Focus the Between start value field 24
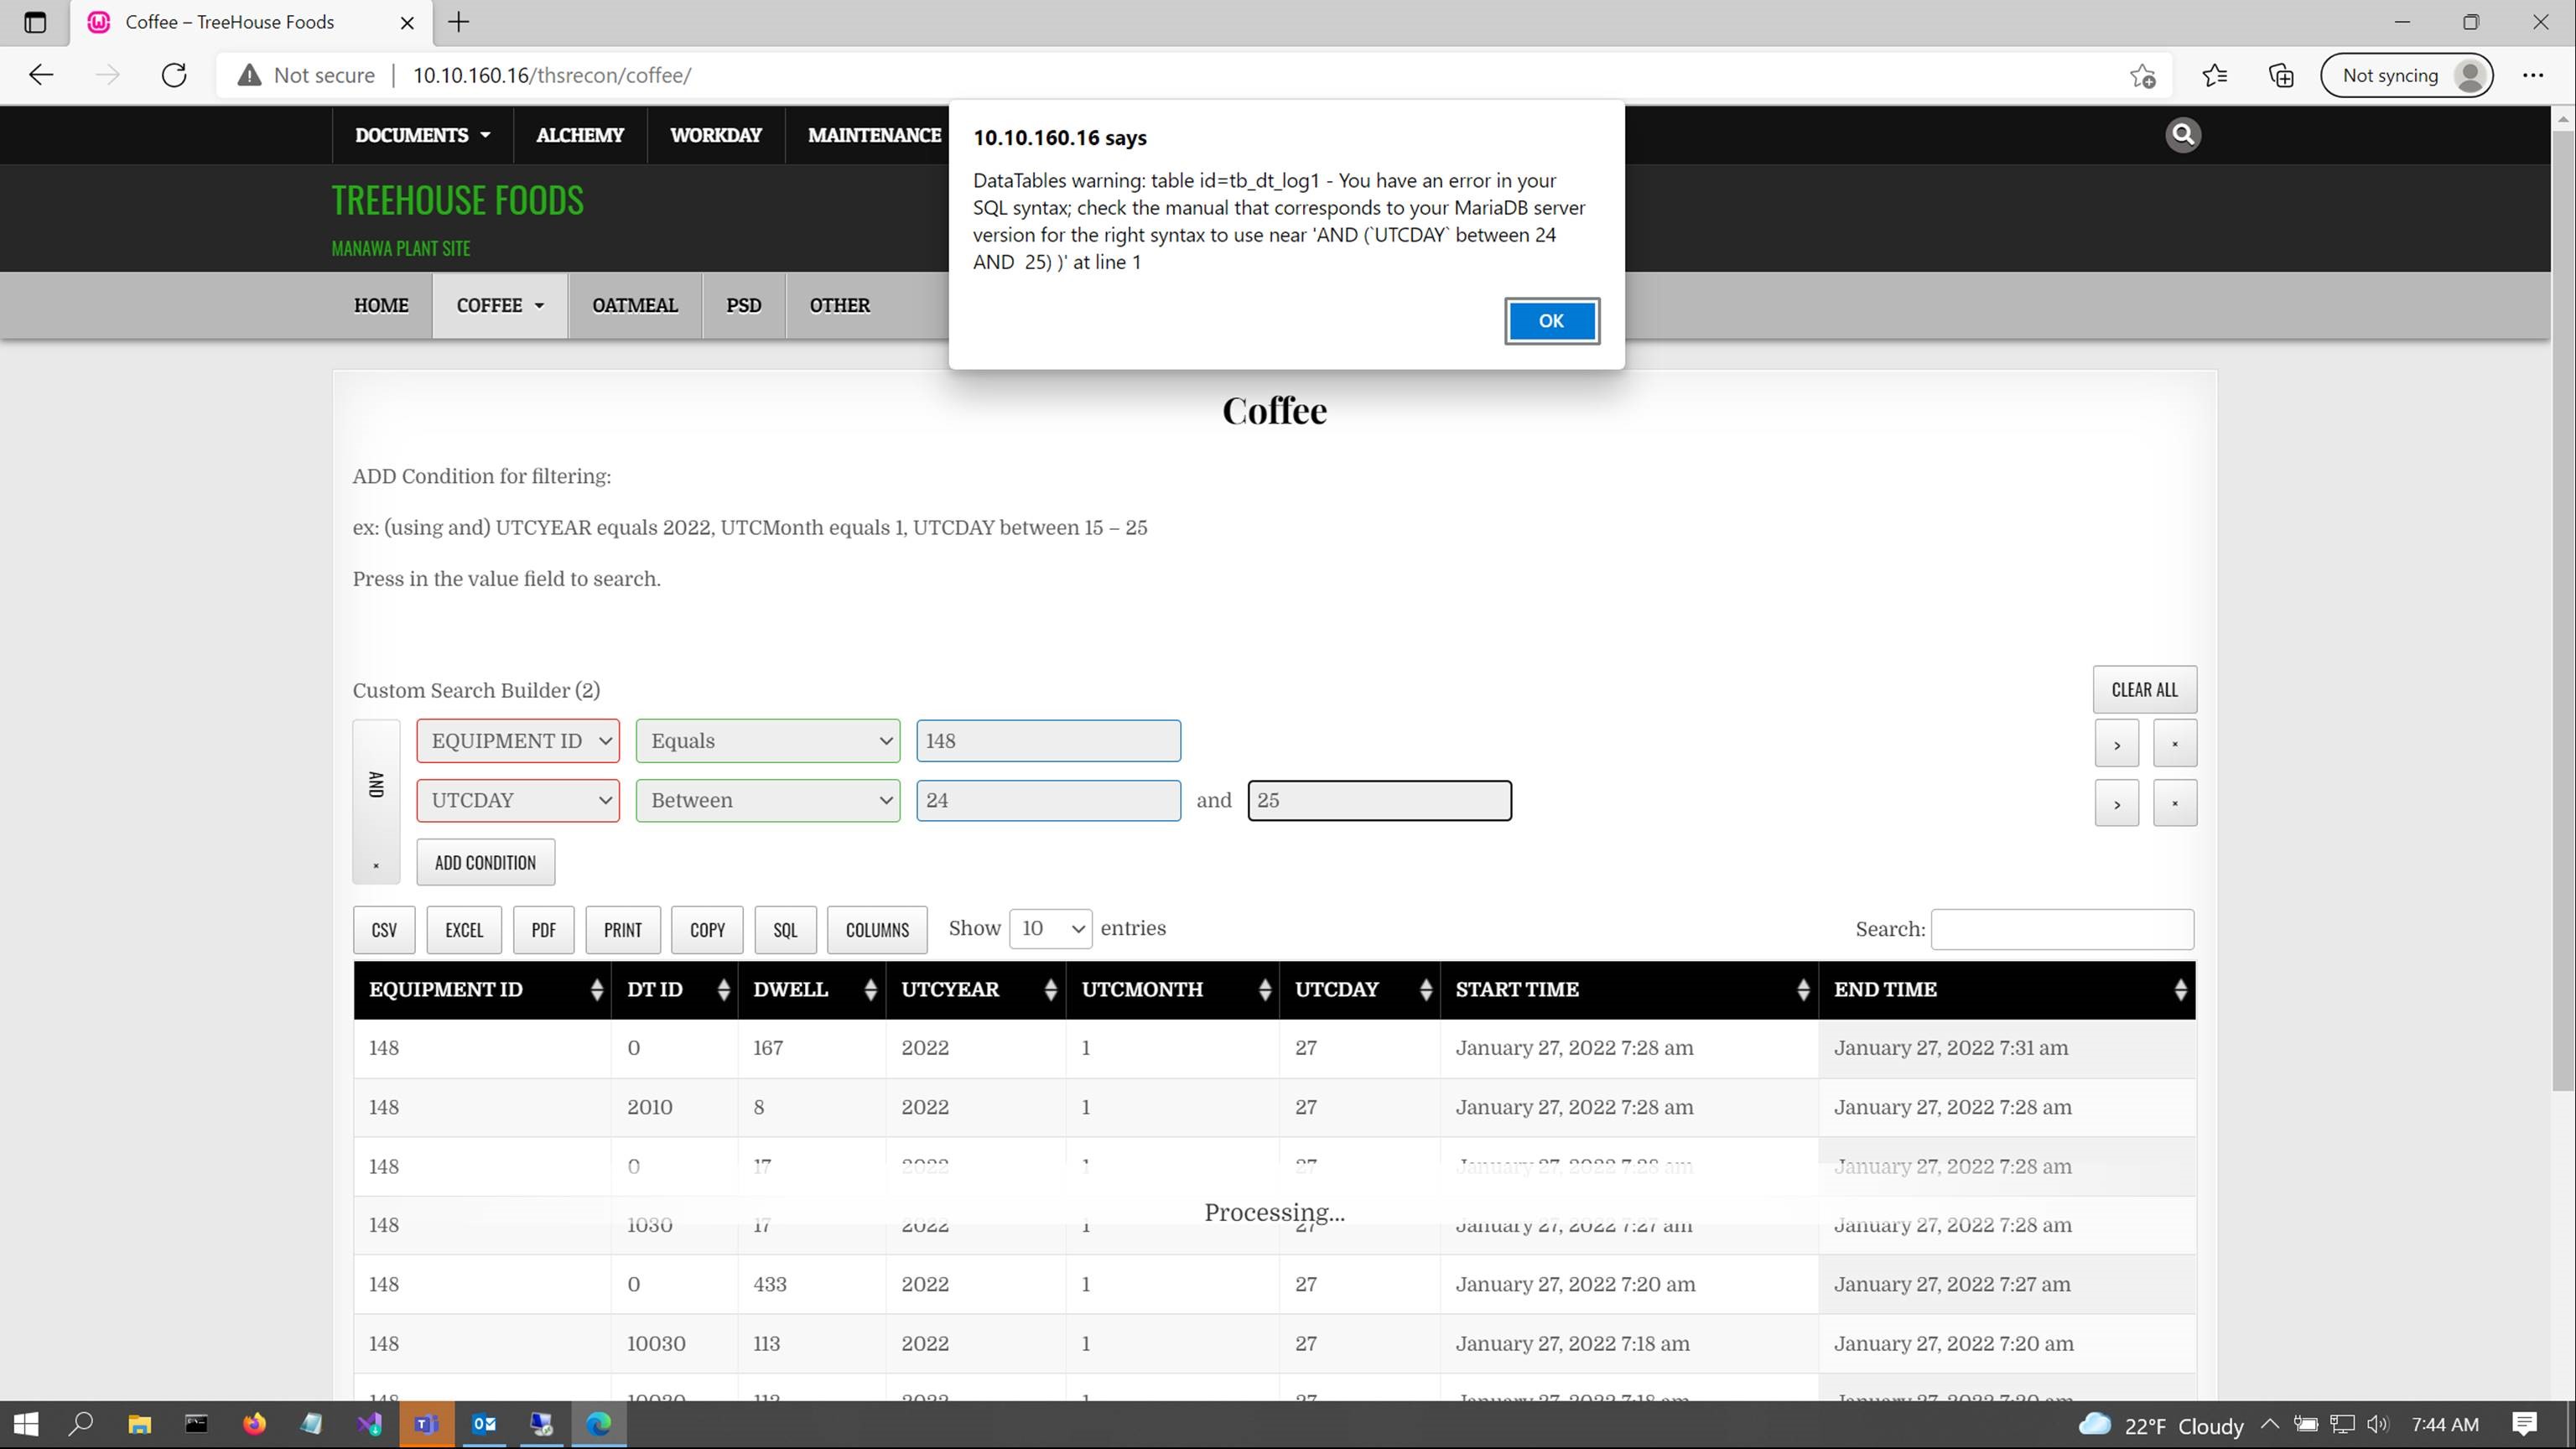 pos(1048,800)
